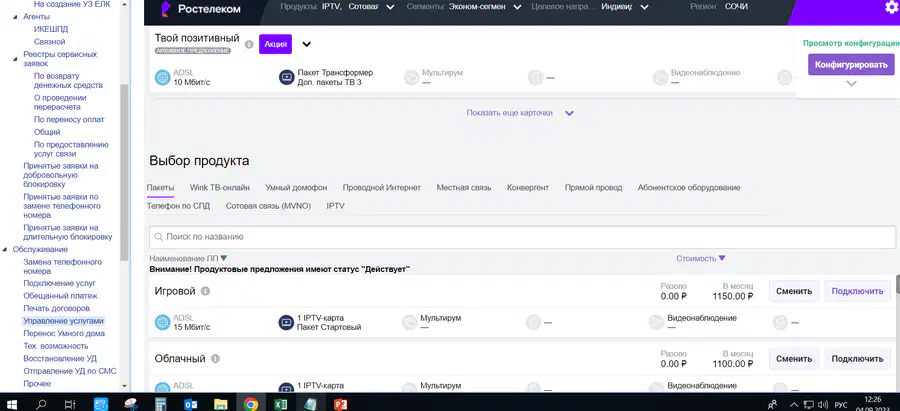Click left sidebar vertical scrollbar

(x=124, y=172)
